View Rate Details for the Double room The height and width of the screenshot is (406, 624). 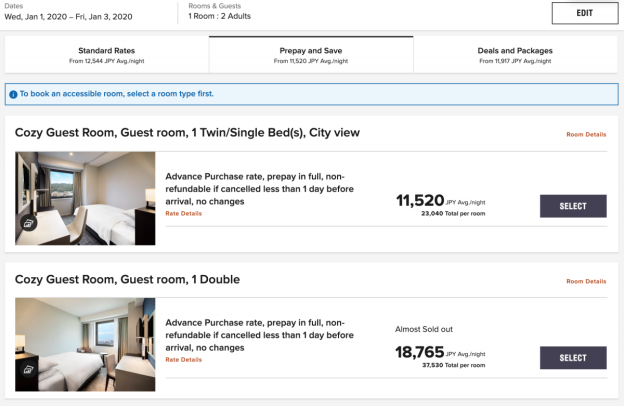[183, 359]
